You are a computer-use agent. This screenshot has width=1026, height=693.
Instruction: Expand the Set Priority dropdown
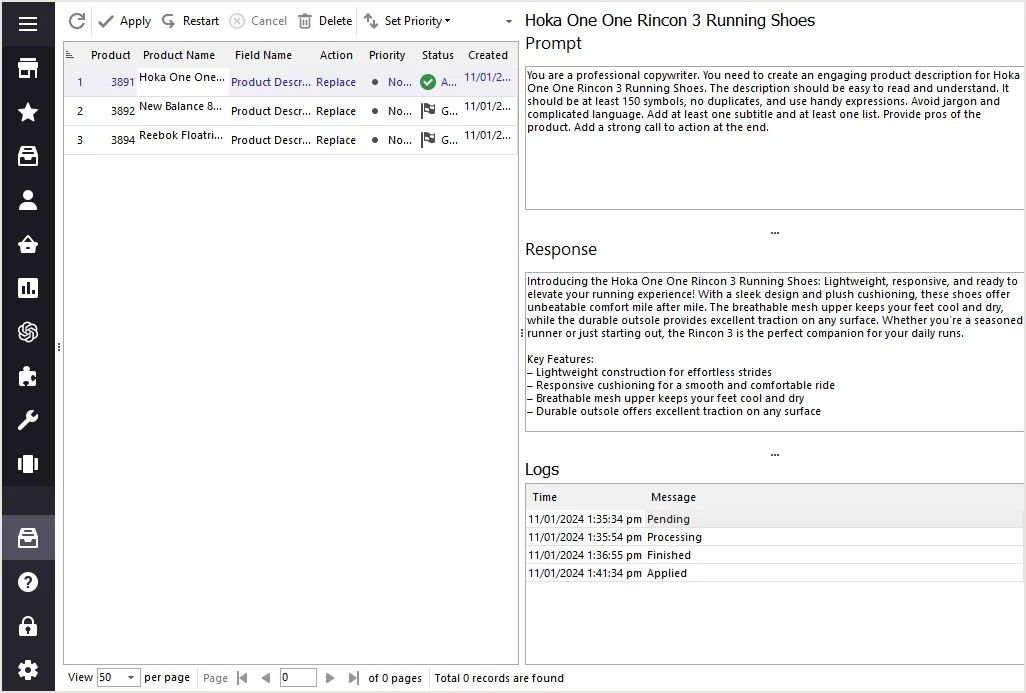pos(408,21)
